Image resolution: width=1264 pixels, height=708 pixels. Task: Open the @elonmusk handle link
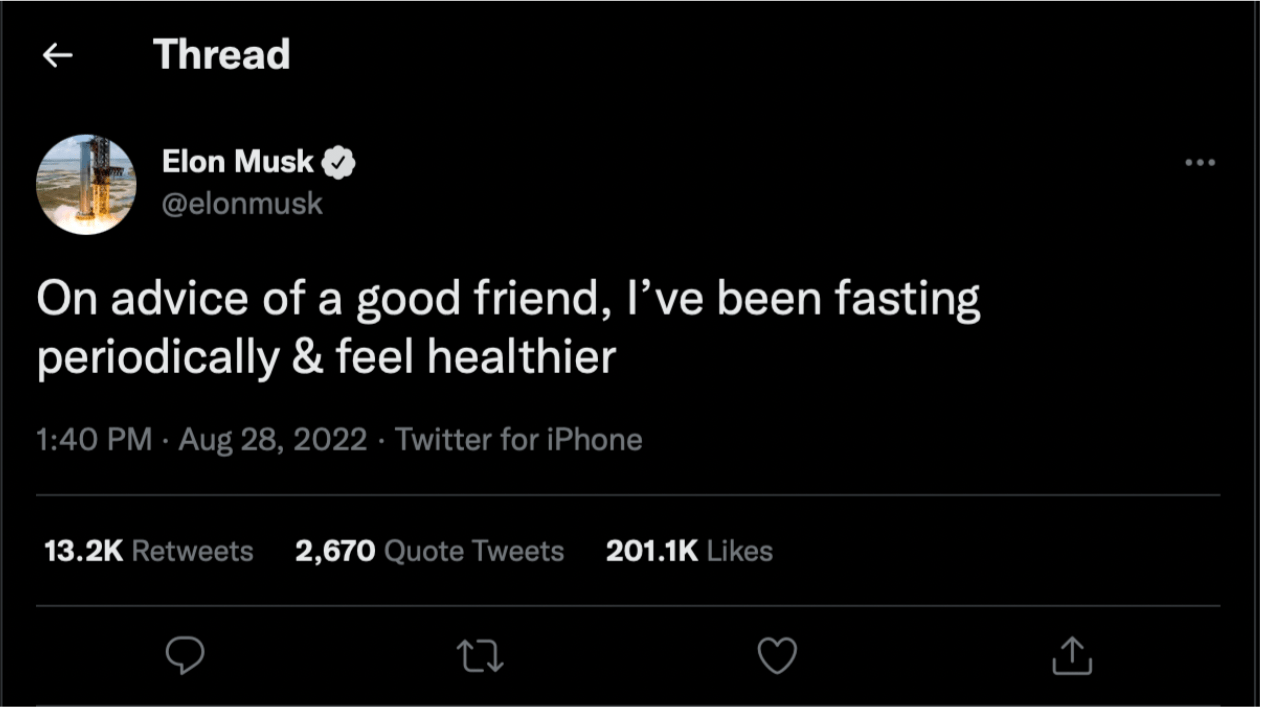click(x=242, y=203)
